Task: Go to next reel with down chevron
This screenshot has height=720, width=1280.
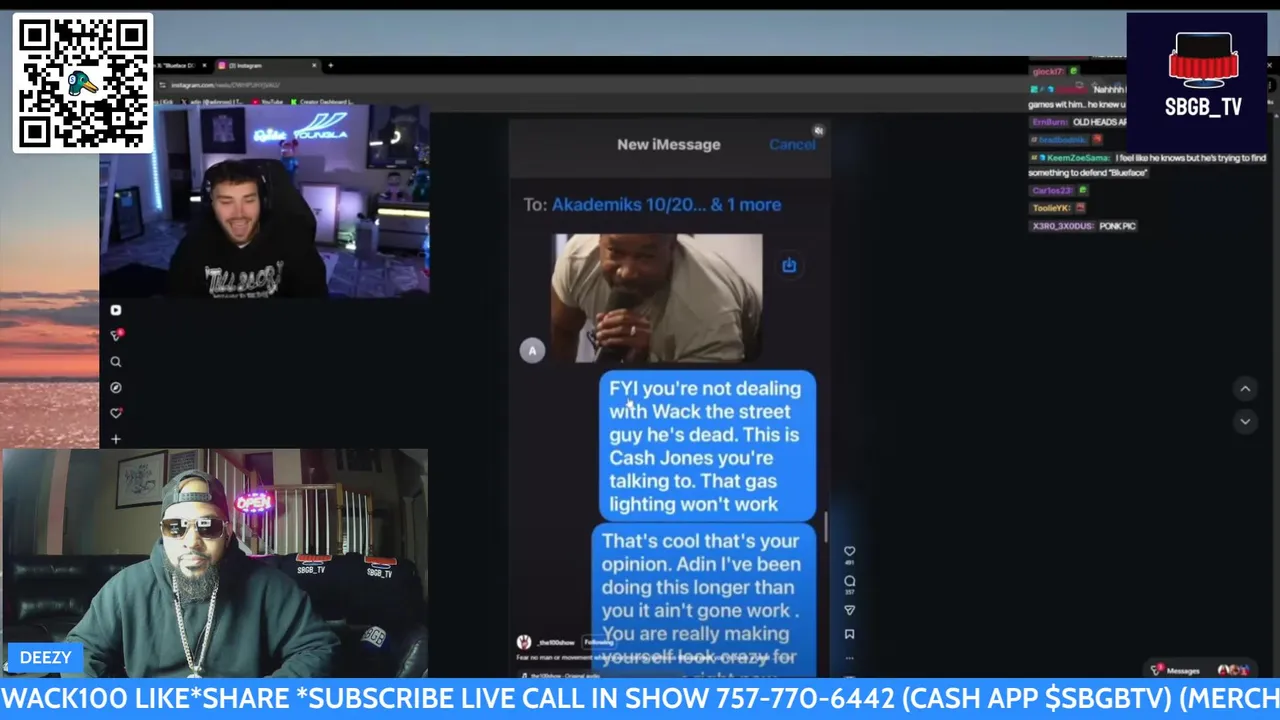Action: pyautogui.click(x=1245, y=422)
